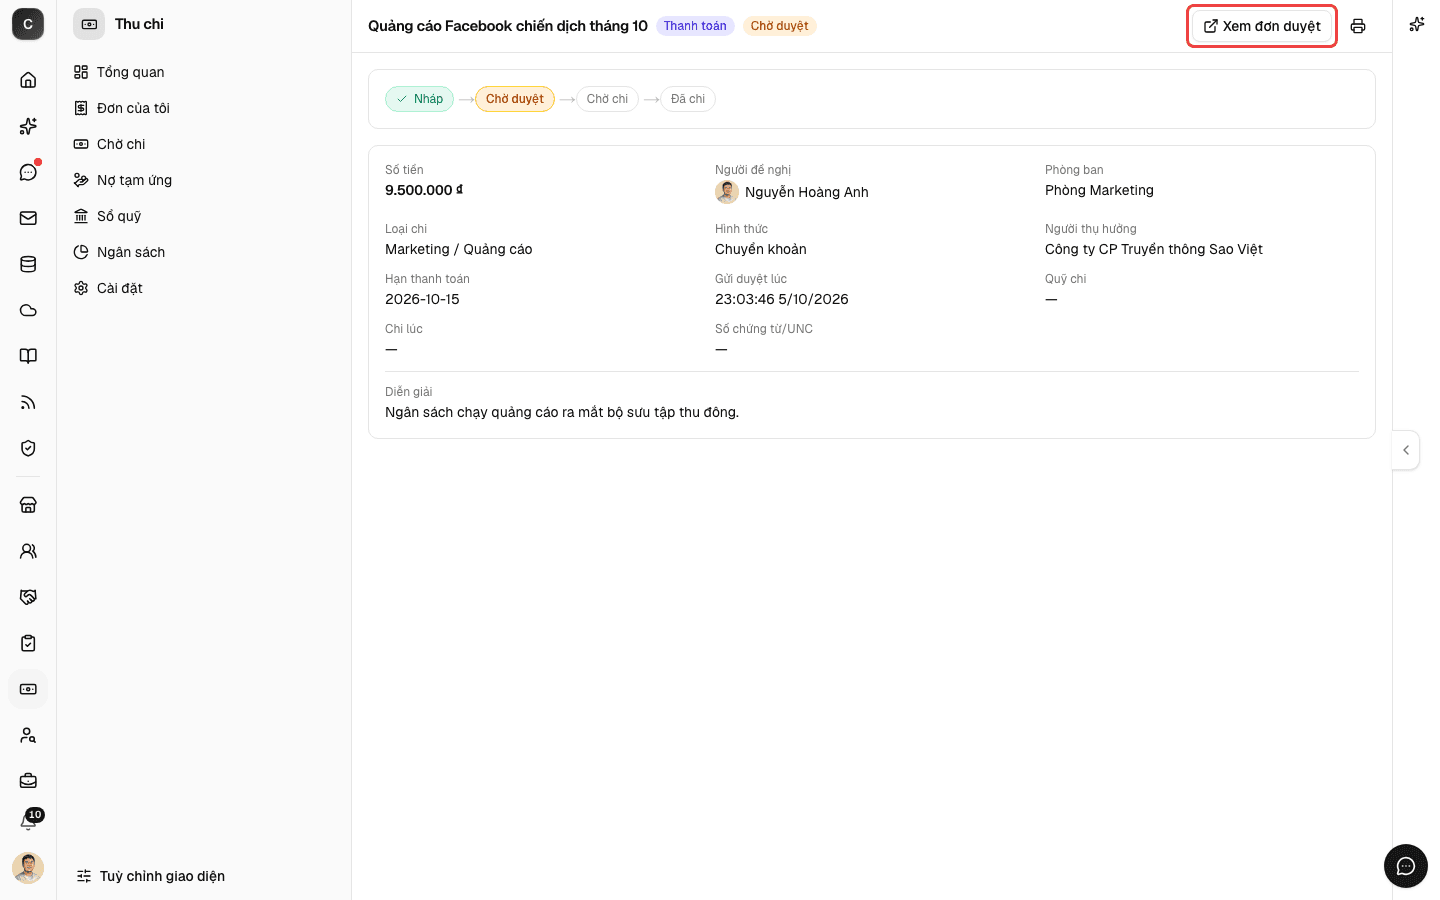Open the briefcase icon in the left rail
The width and height of the screenshot is (1440, 900).
[x=28, y=781]
